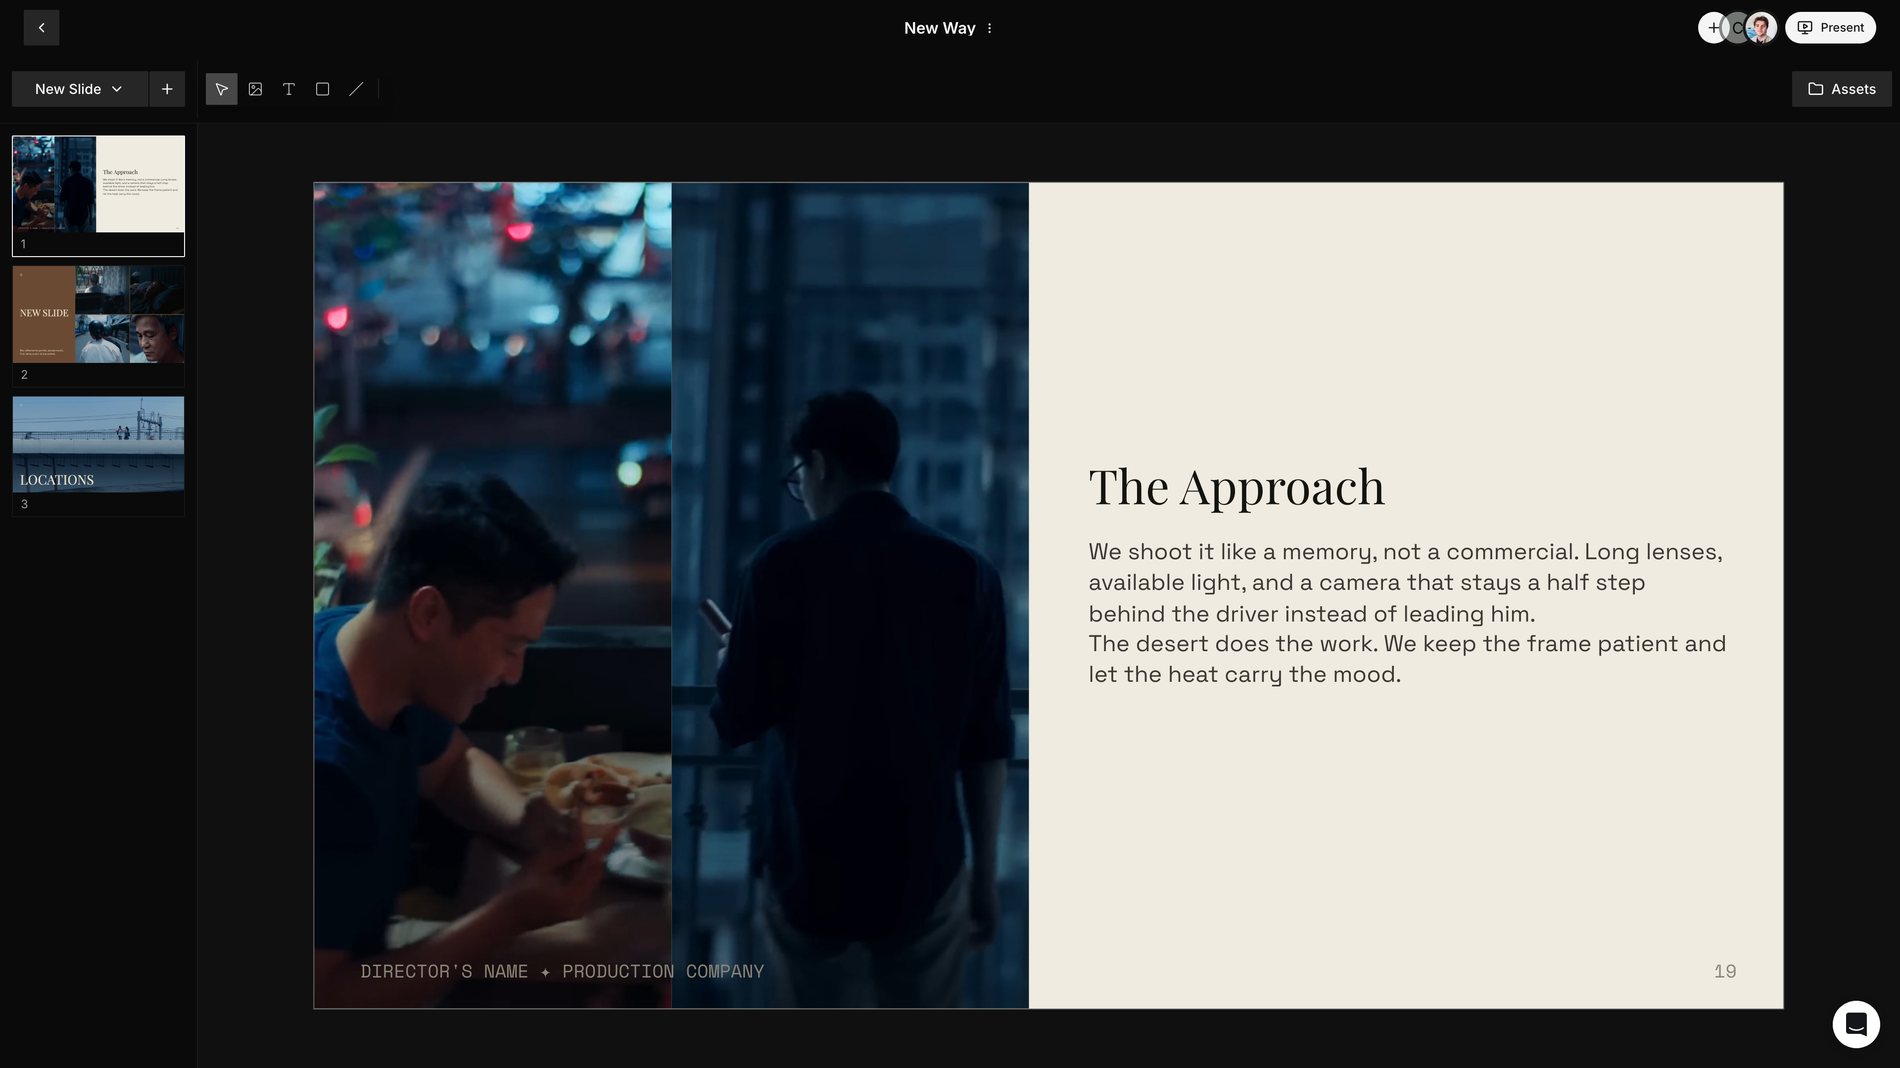
Task: Select the line drawing tool
Action: tap(356, 89)
